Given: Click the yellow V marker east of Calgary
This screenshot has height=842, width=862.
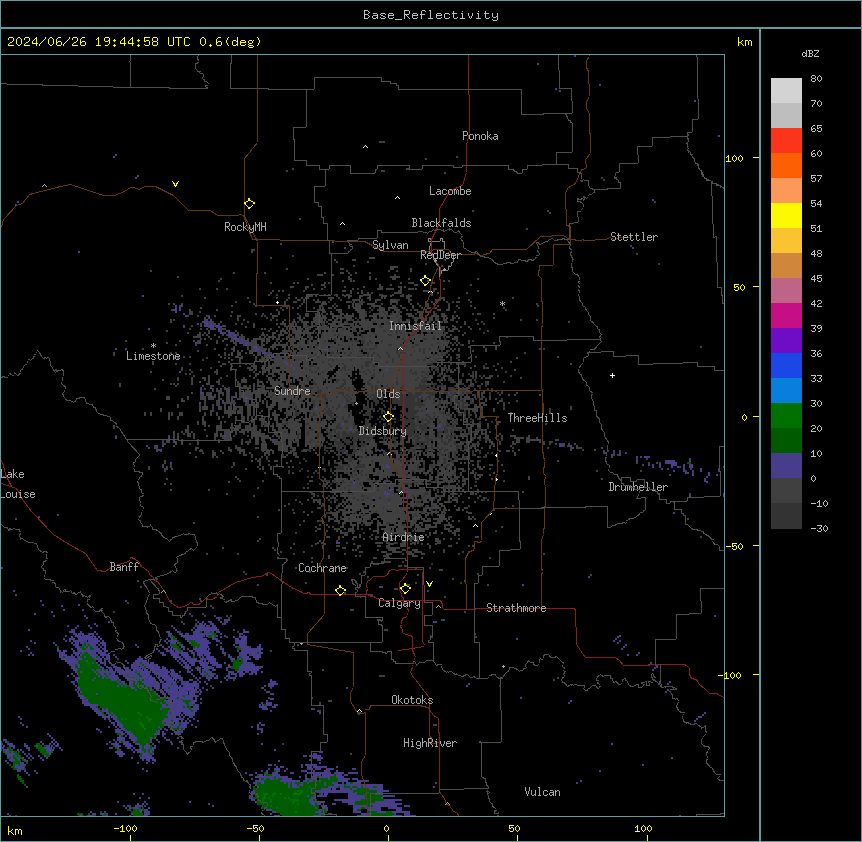Looking at the screenshot, I should 429,584.
